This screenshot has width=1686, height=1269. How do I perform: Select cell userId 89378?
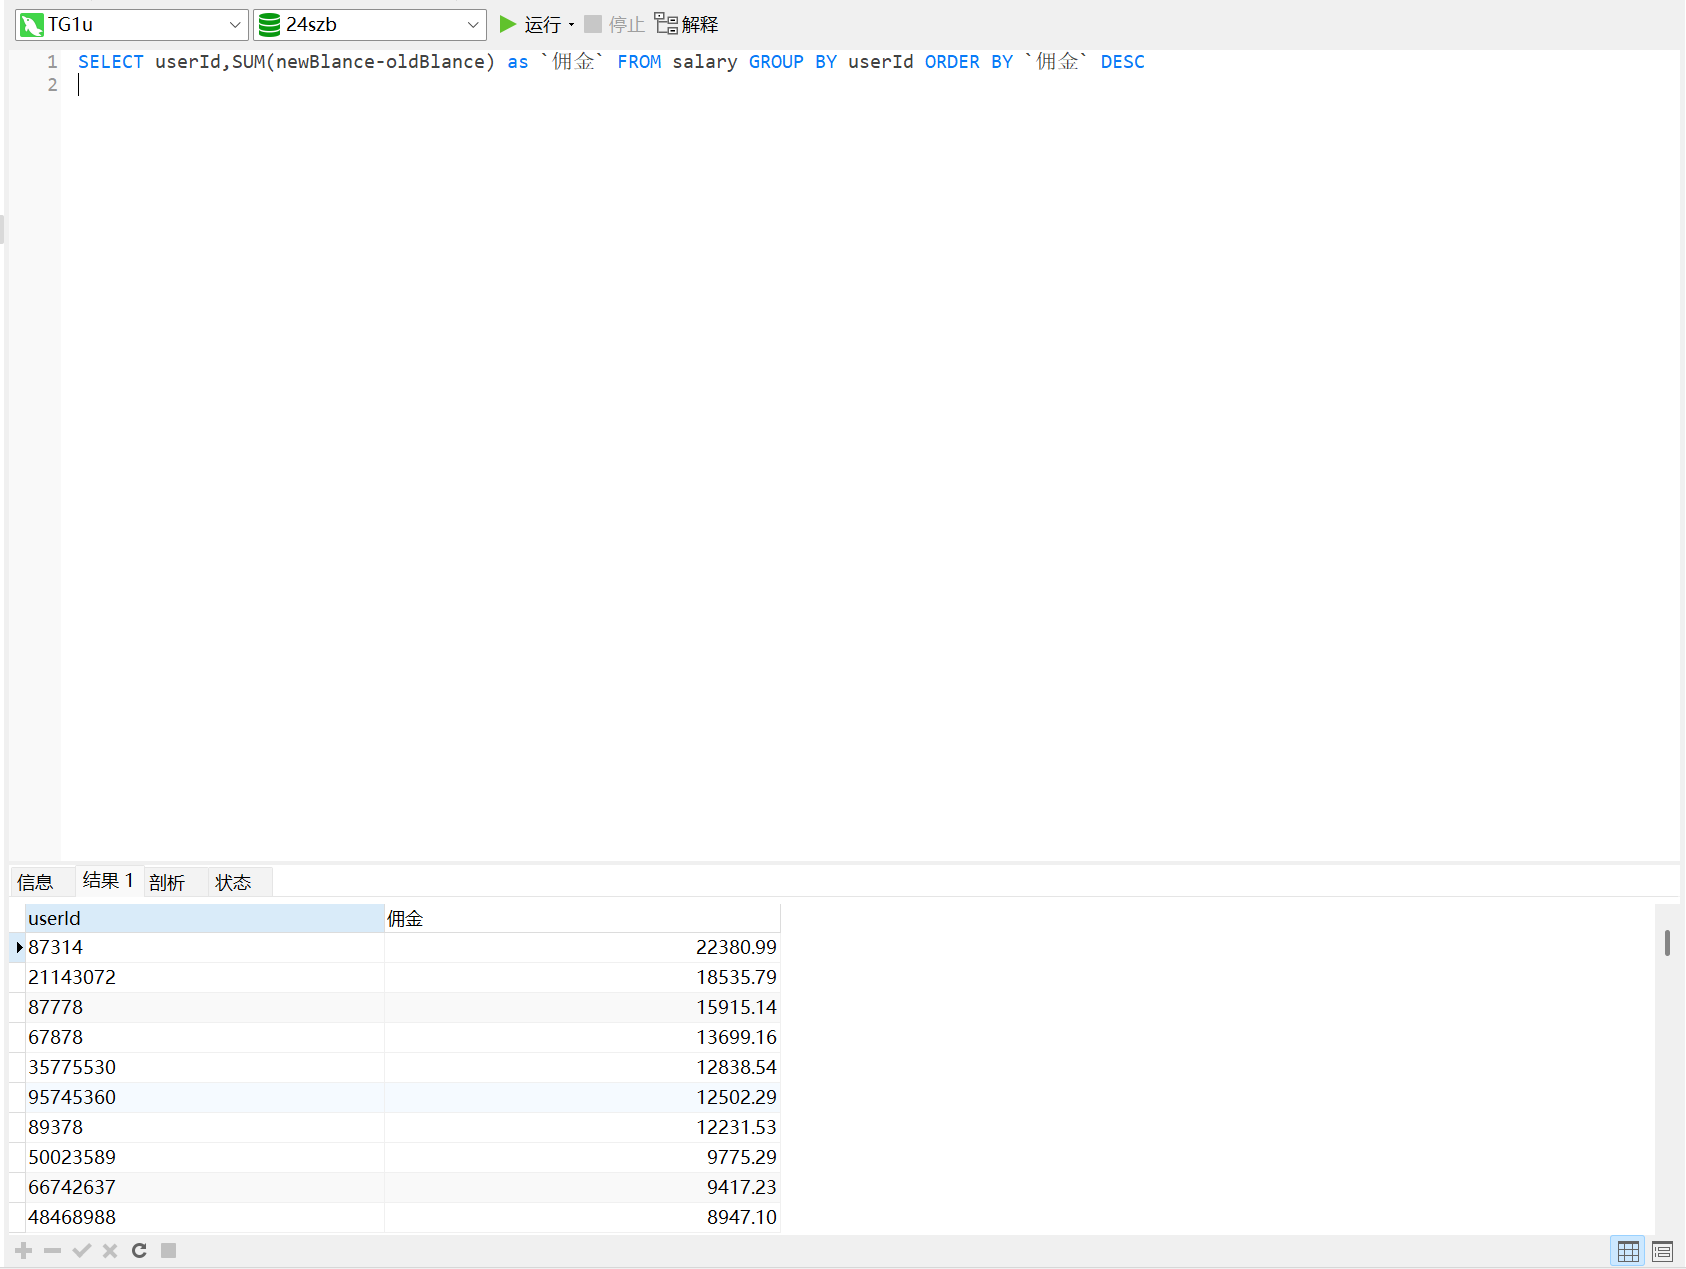pyautogui.click(x=205, y=1127)
